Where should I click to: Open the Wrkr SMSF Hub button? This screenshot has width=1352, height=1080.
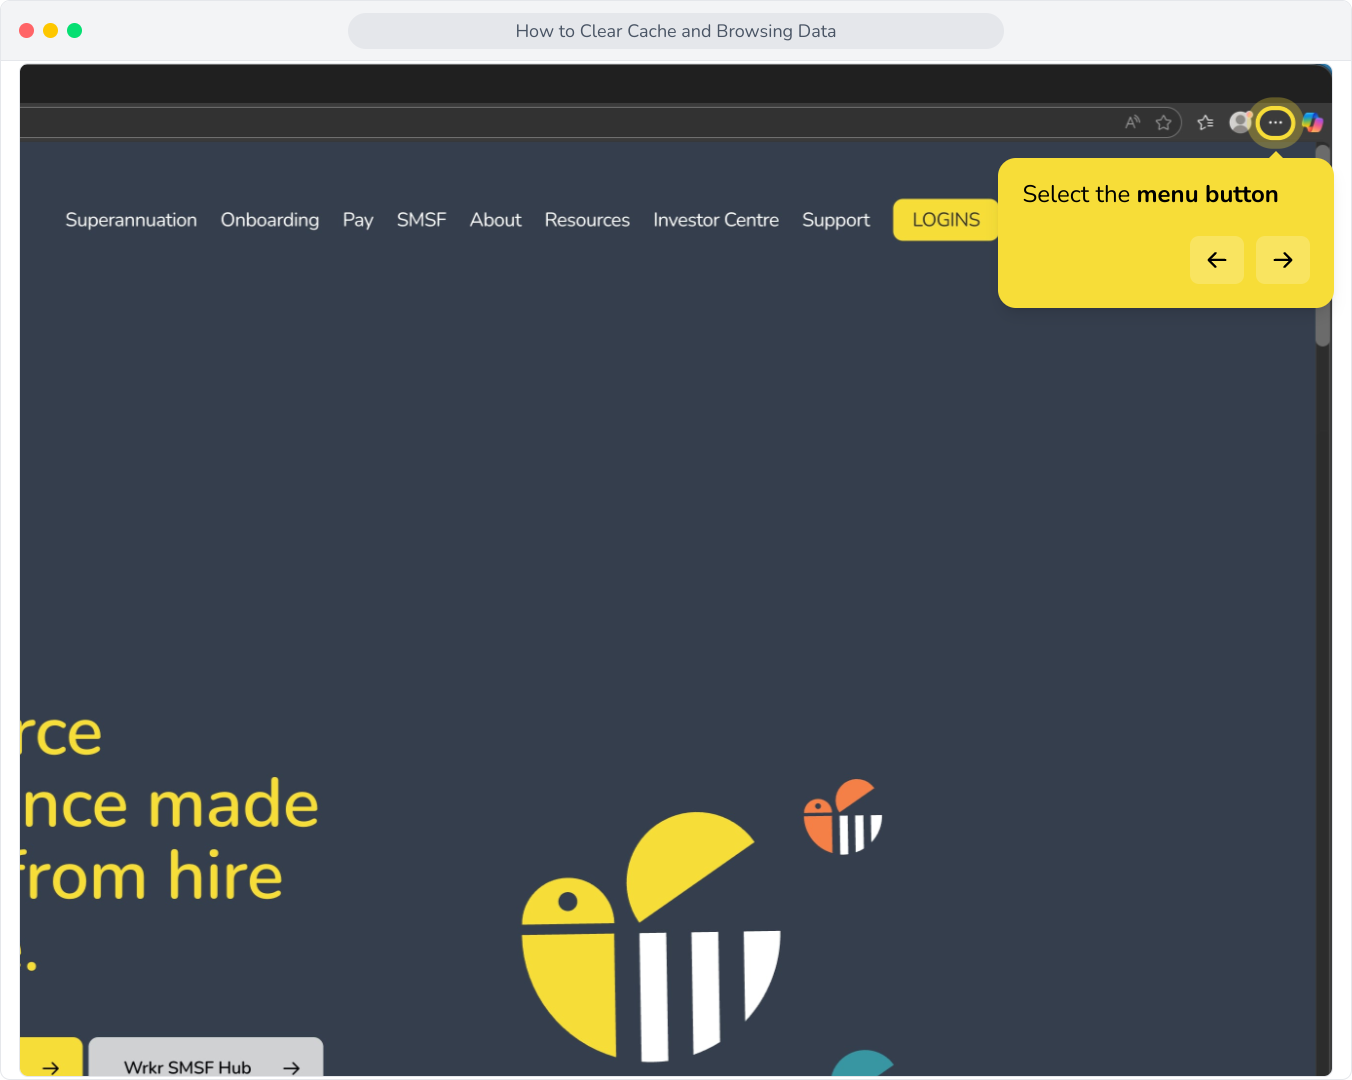[206, 1058]
